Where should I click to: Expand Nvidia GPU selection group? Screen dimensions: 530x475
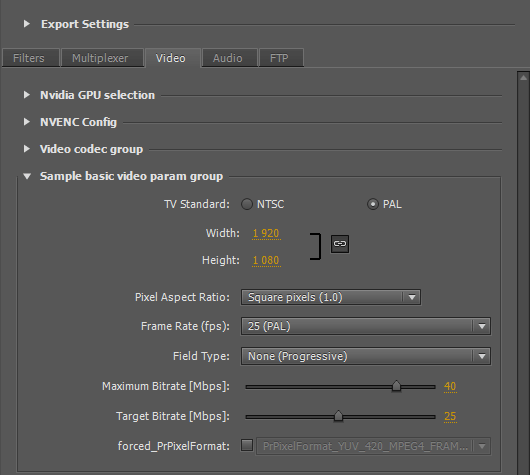pyautogui.click(x=27, y=95)
